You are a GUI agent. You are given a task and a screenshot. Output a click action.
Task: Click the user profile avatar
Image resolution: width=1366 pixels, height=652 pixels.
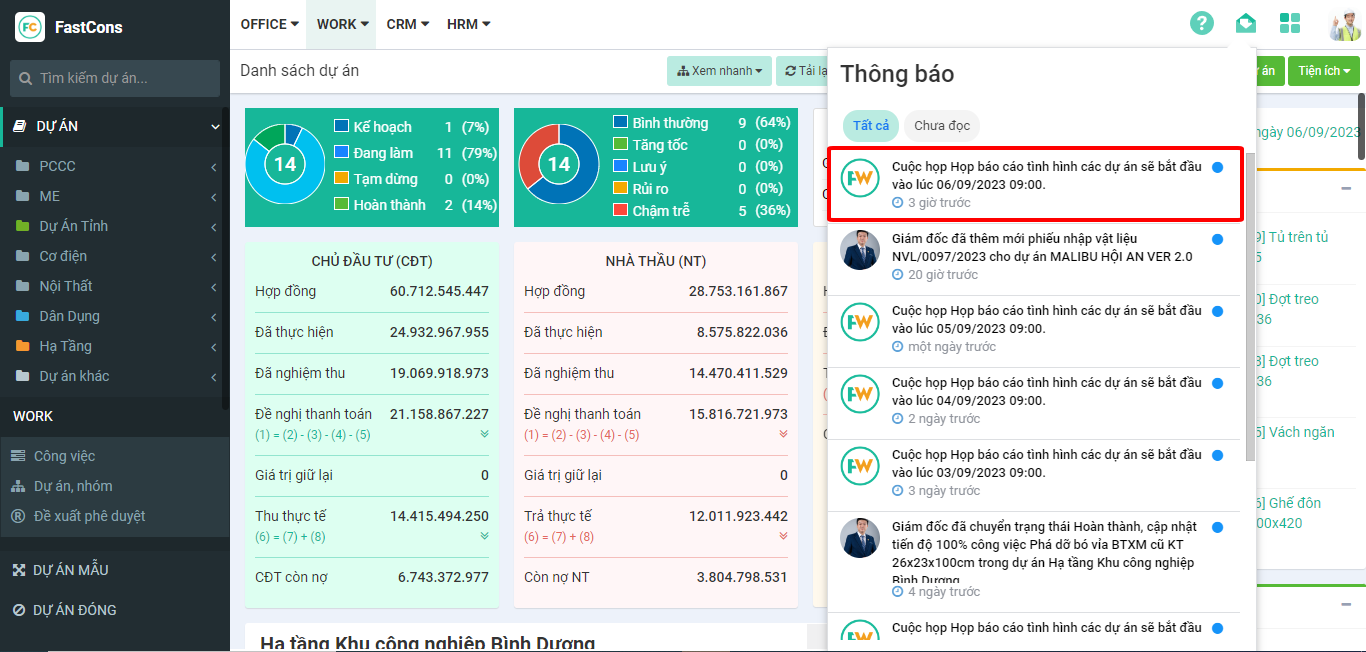[x=1344, y=24]
